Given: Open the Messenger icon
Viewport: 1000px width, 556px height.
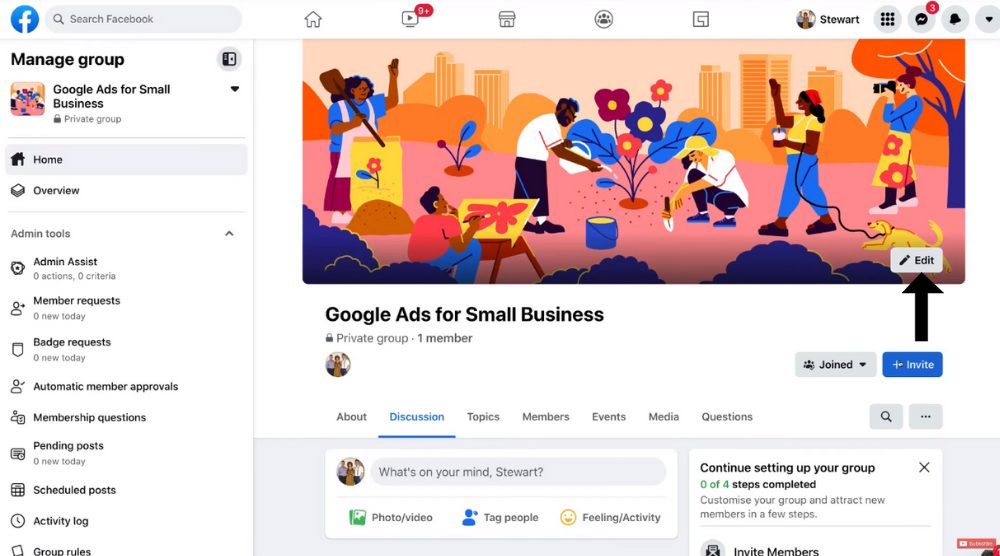Looking at the screenshot, I should pos(922,19).
